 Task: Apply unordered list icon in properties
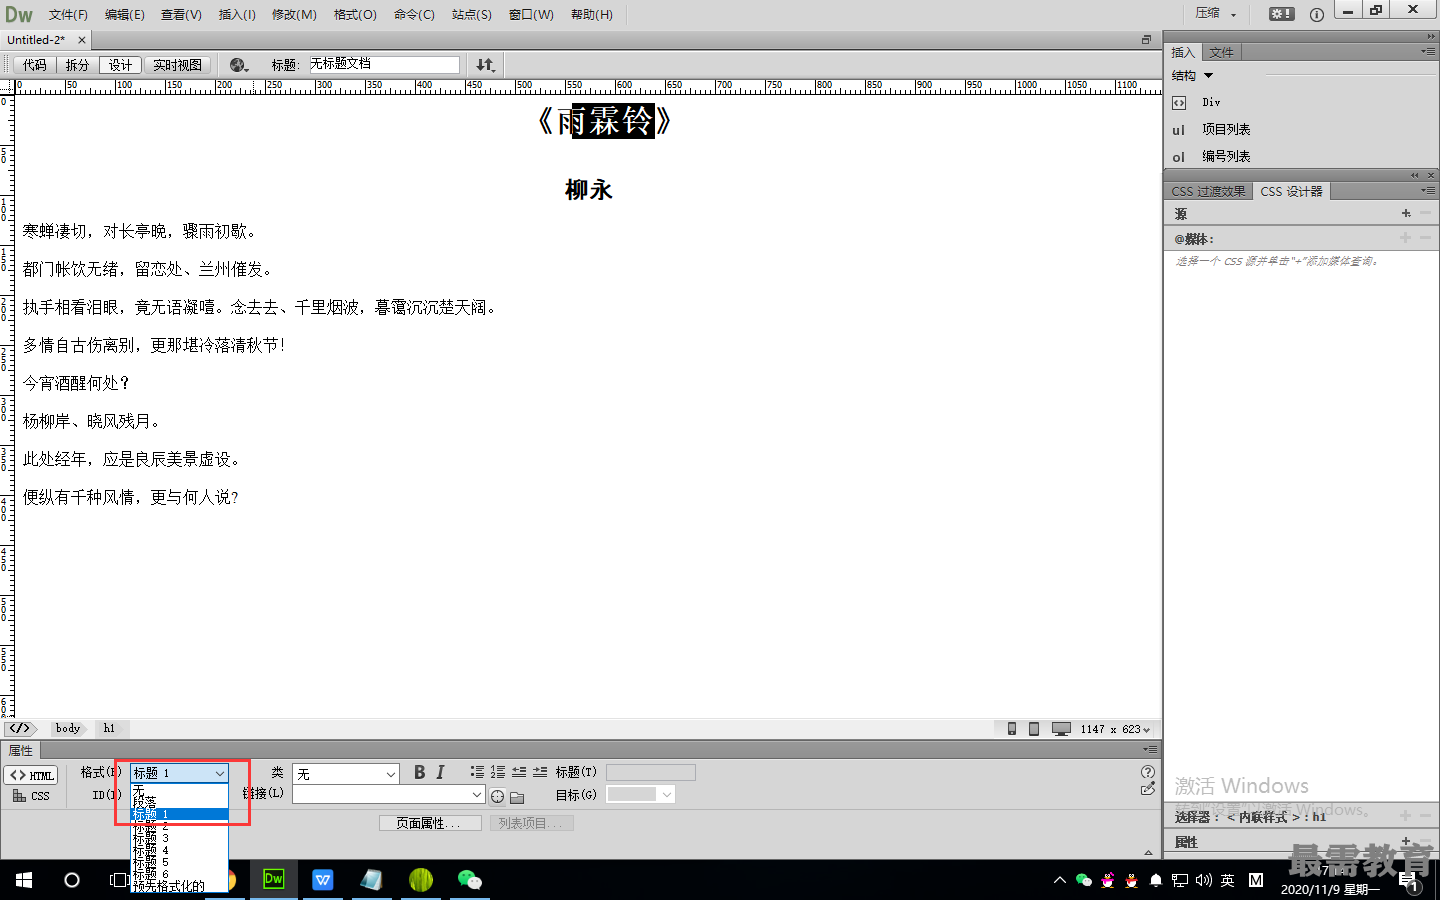[477, 772]
